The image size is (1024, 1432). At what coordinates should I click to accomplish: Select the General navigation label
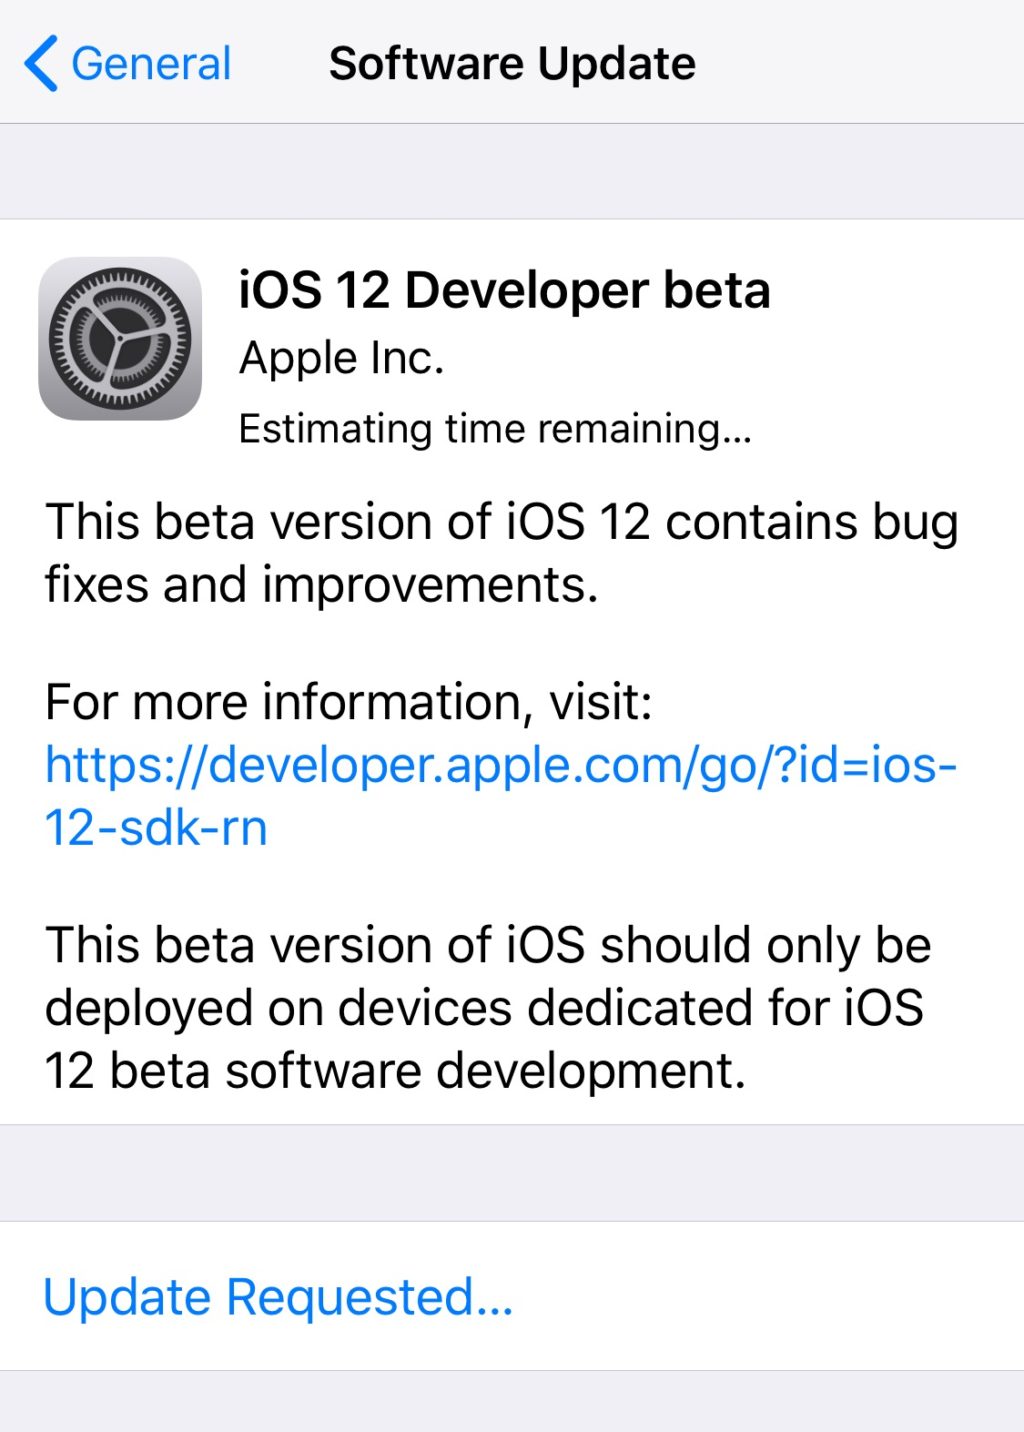click(152, 63)
